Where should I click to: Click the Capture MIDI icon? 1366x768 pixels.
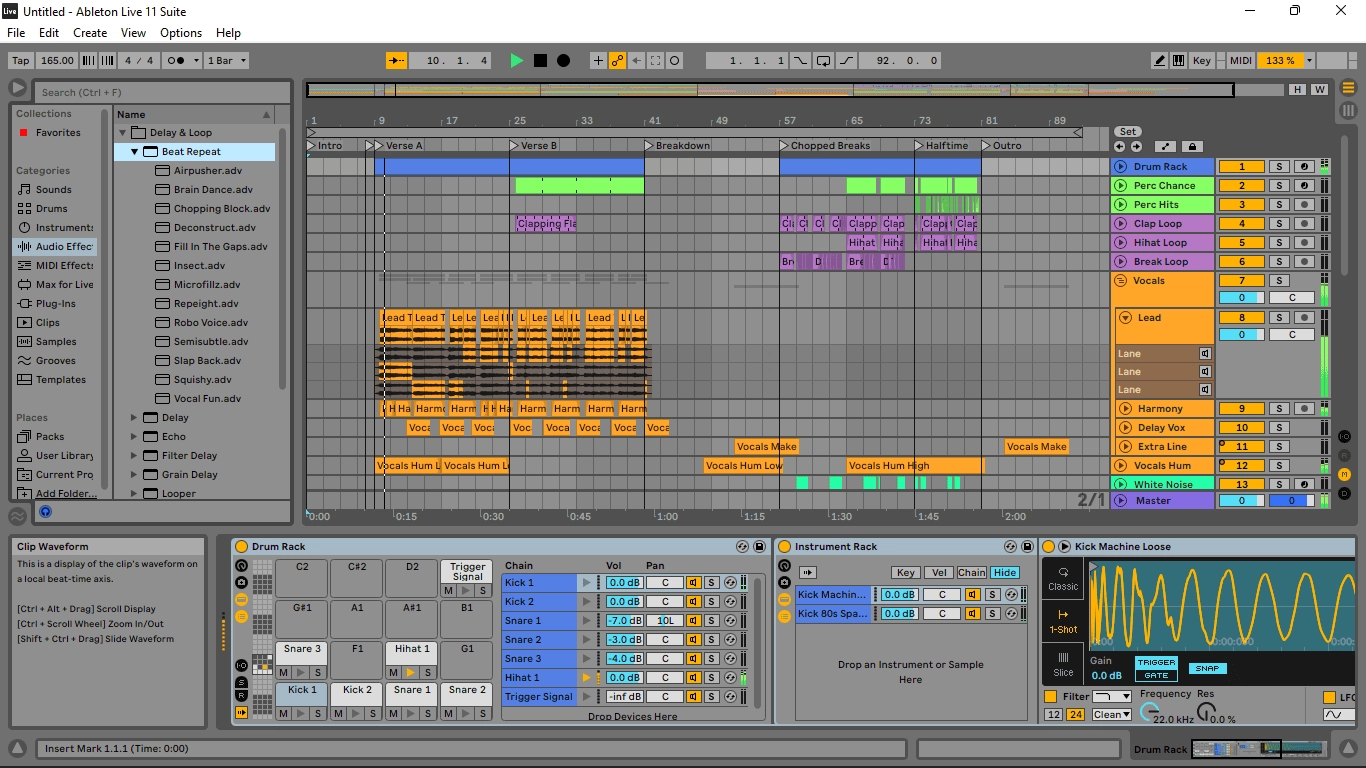655,61
